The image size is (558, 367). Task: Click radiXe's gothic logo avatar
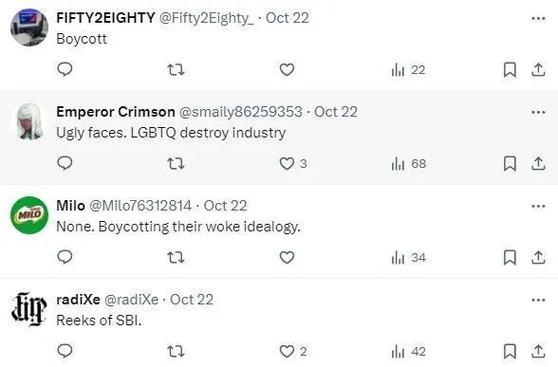click(29, 309)
